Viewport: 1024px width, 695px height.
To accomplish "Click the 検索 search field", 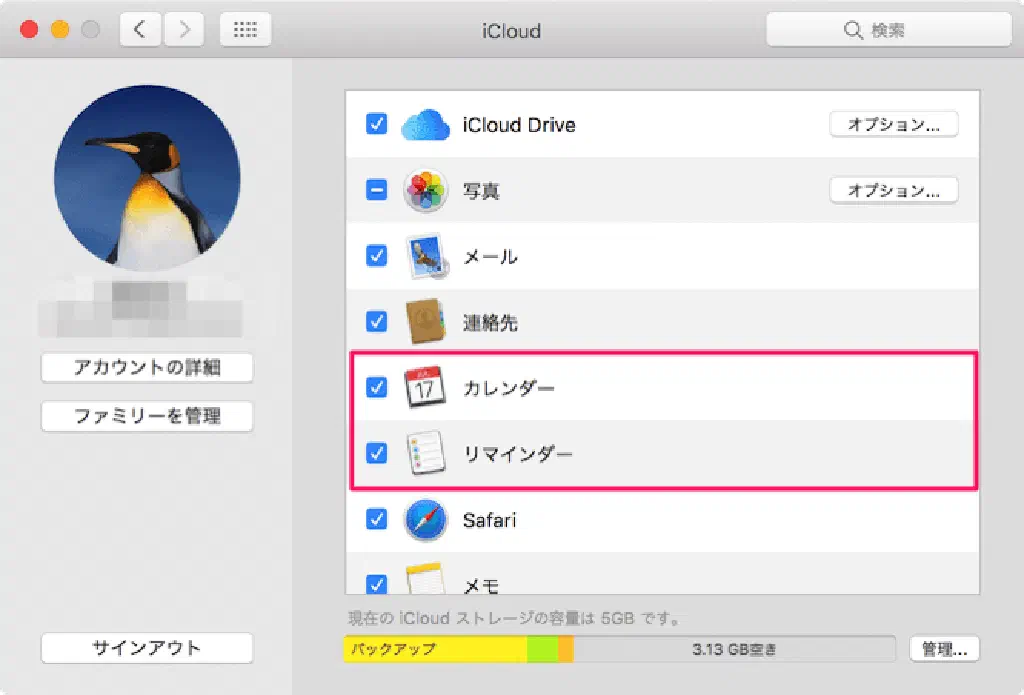I will pos(887,31).
